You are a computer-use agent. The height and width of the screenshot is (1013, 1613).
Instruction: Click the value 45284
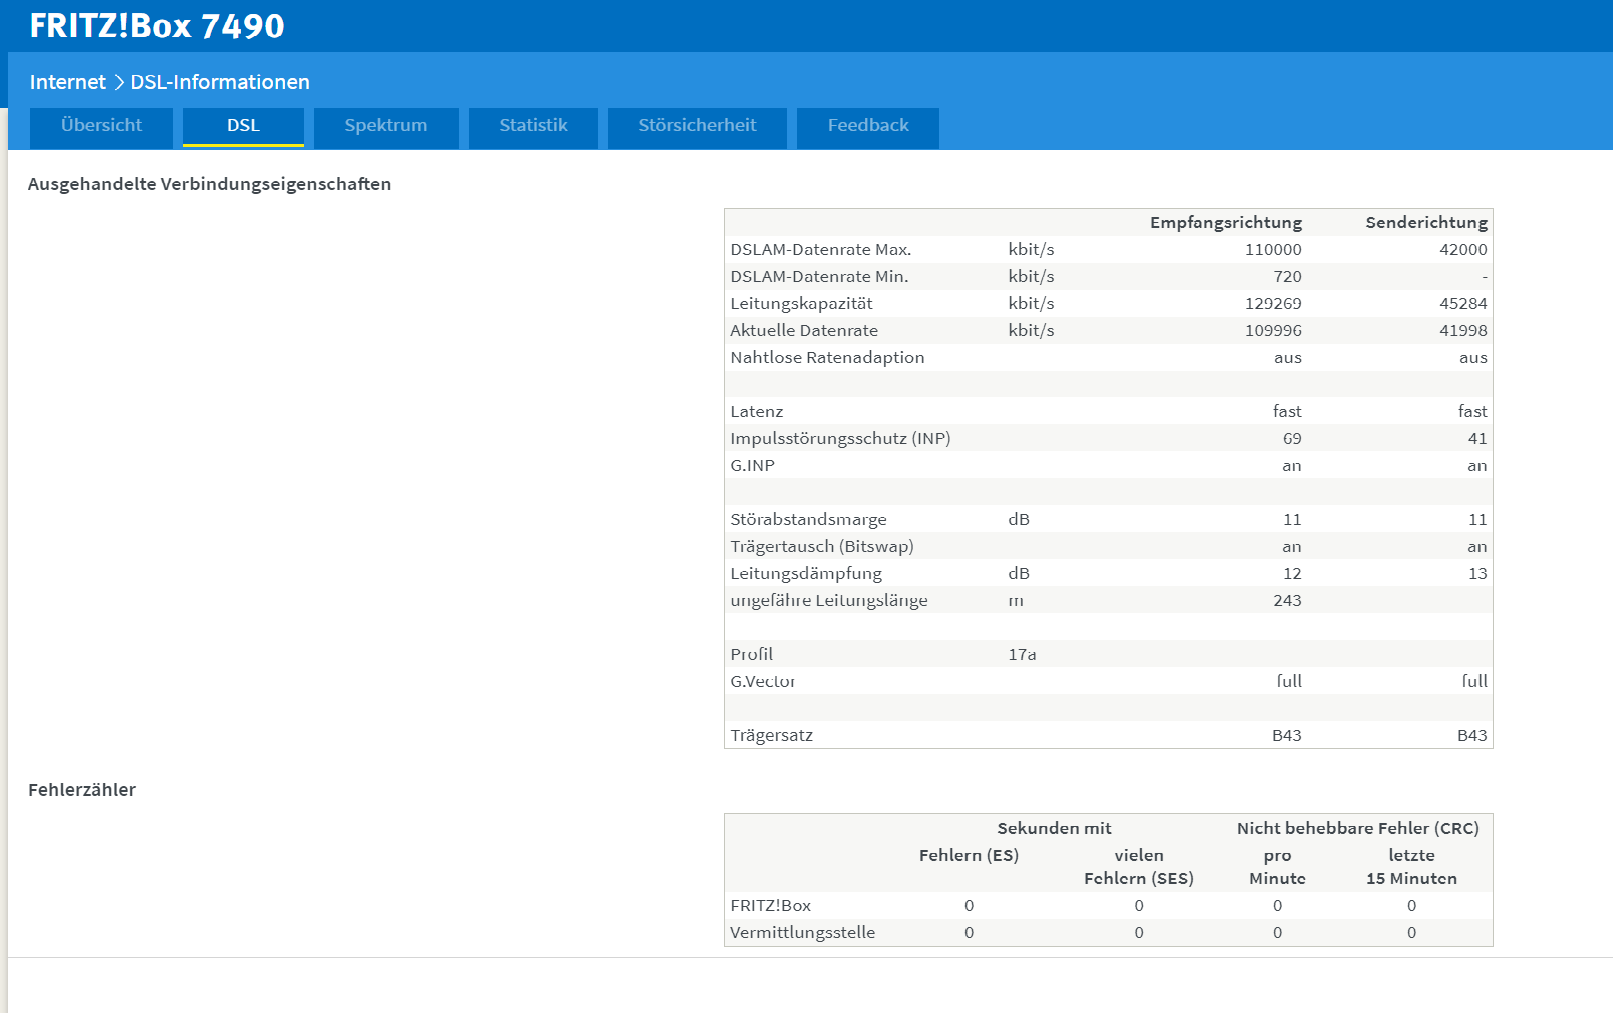pyautogui.click(x=1463, y=304)
